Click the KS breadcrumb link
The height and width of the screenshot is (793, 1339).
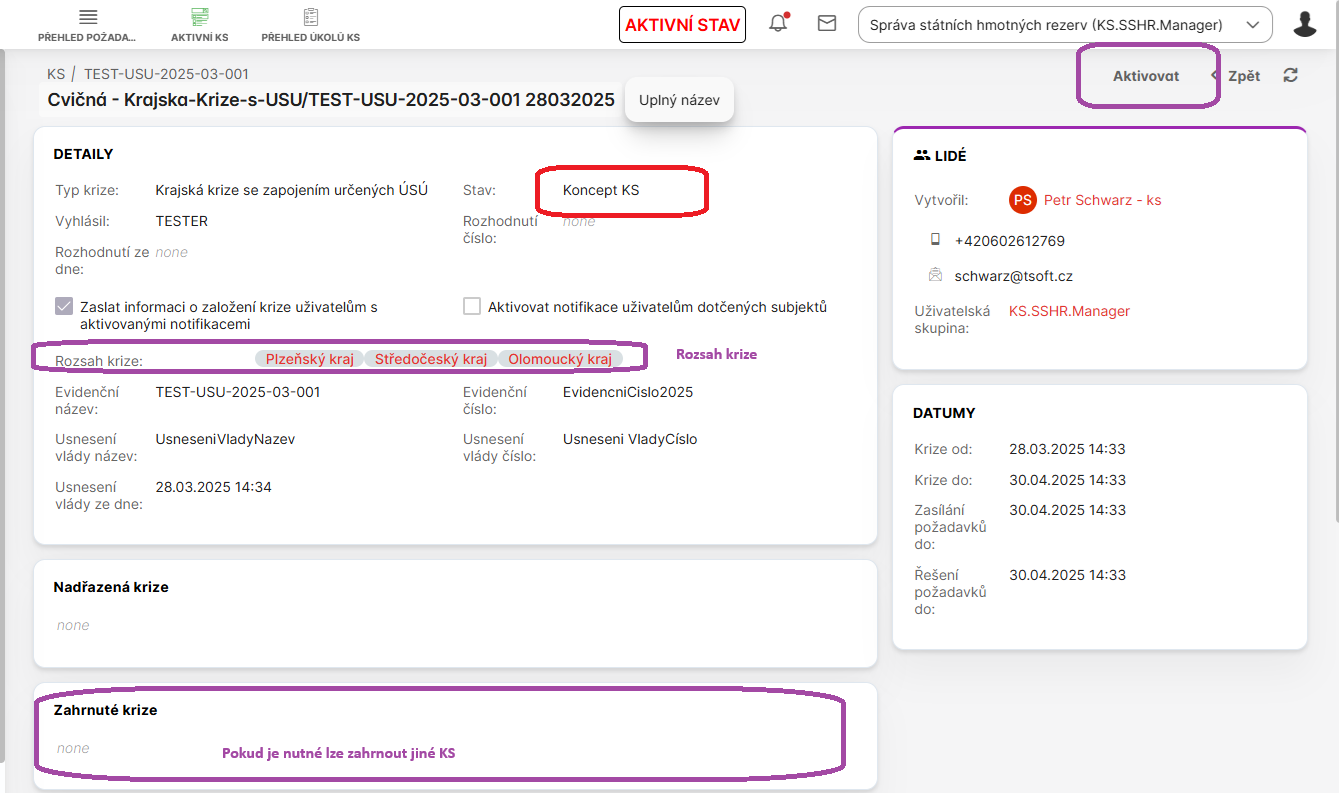[56, 74]
